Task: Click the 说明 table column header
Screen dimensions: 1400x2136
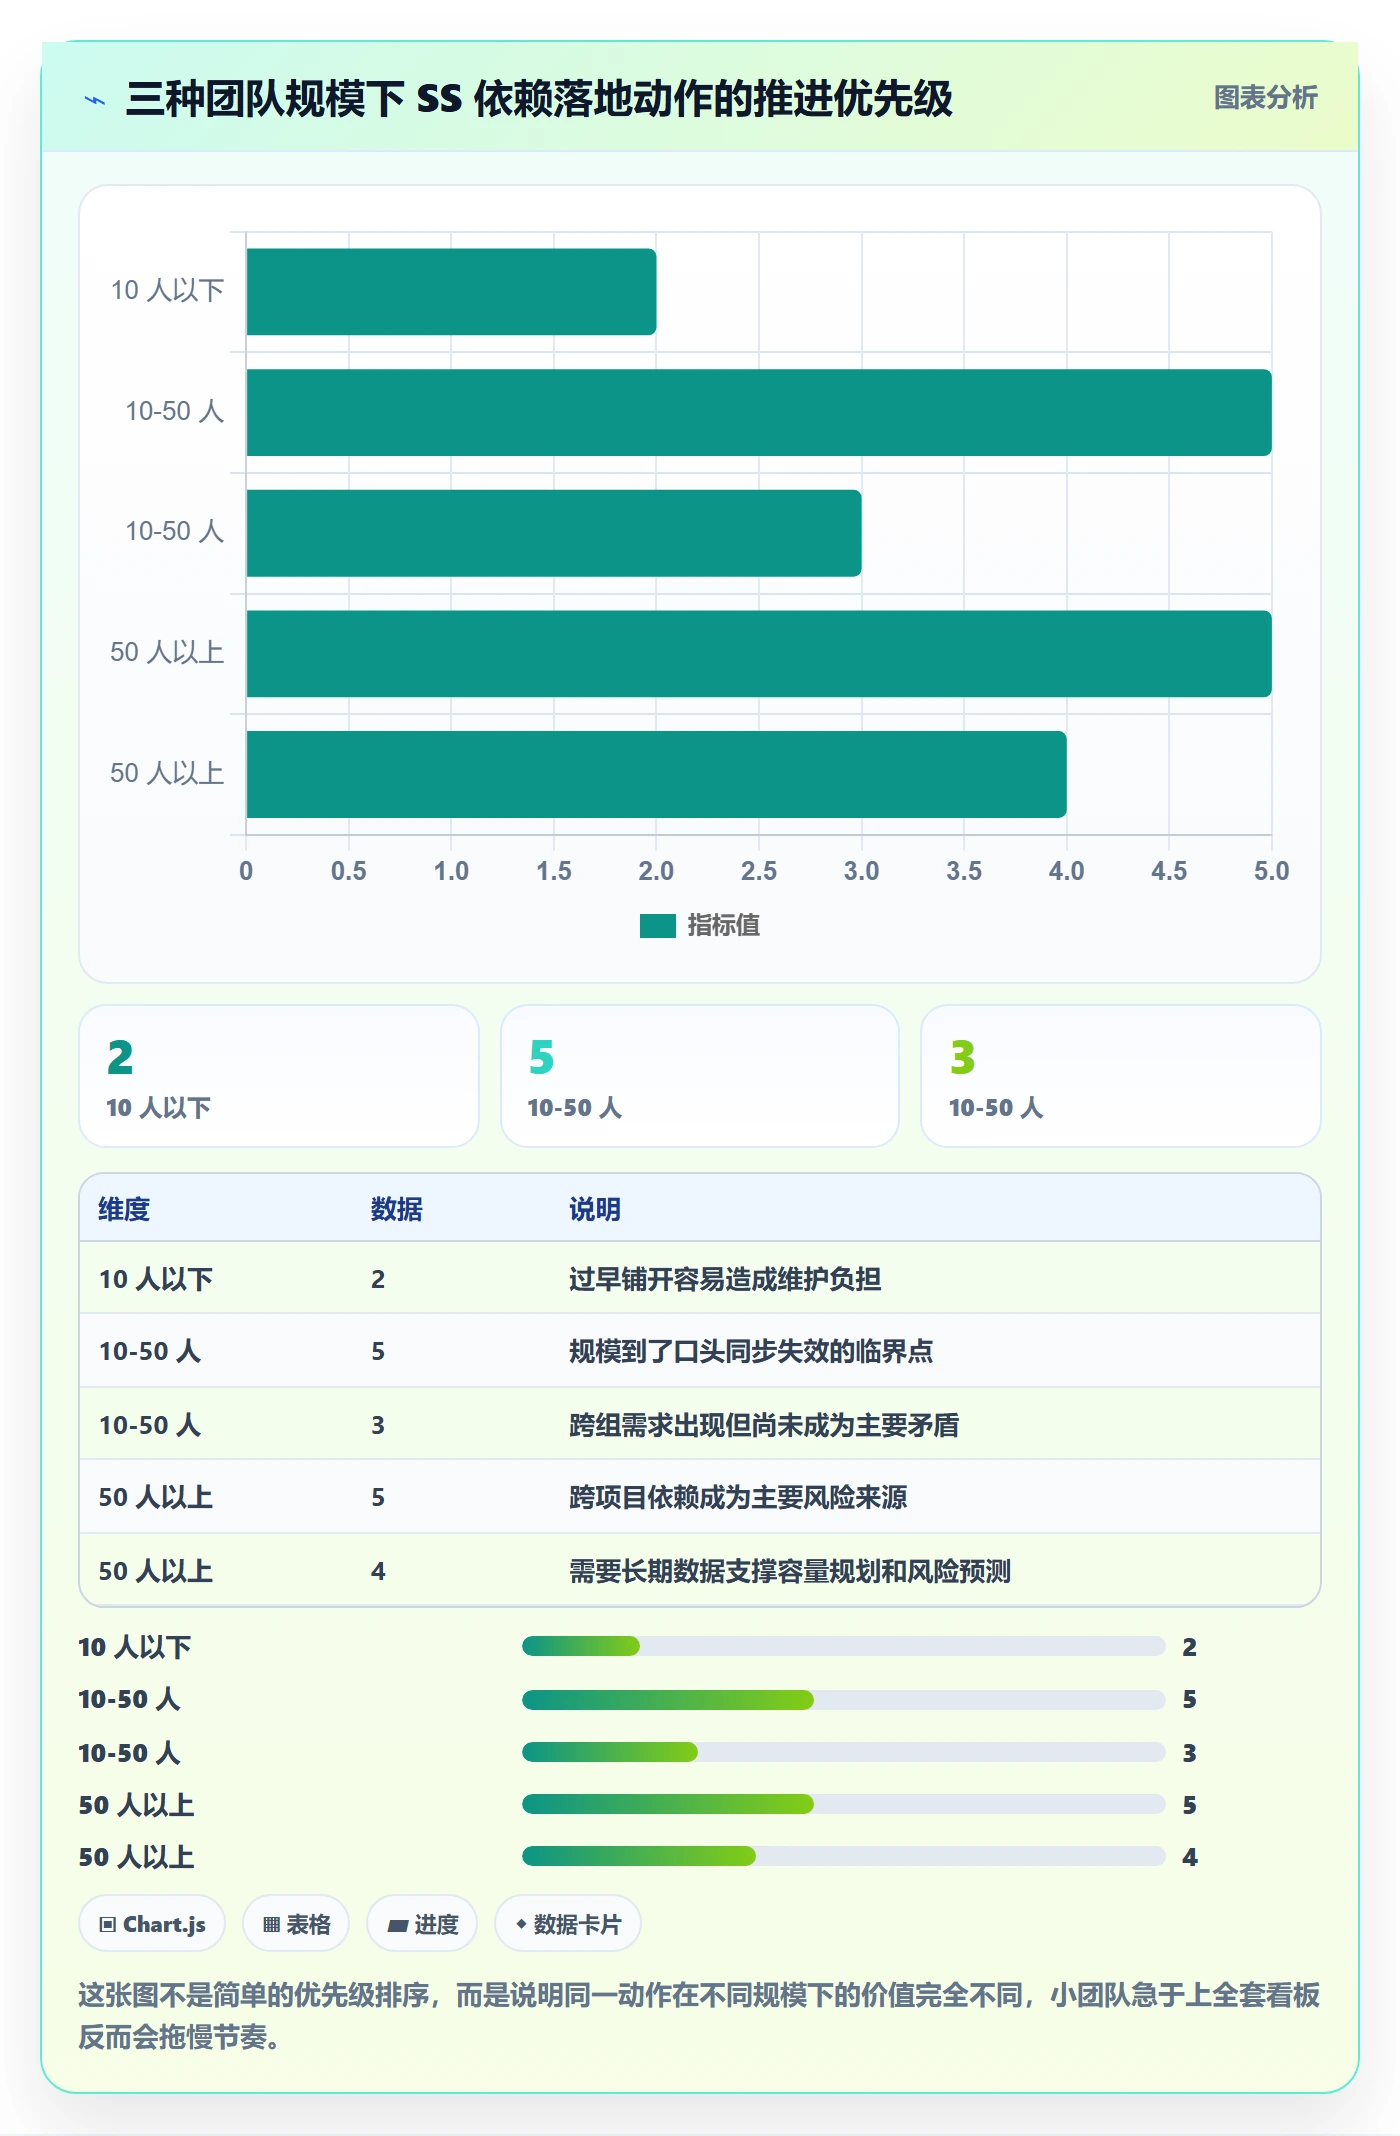Action: point(595,1209)
